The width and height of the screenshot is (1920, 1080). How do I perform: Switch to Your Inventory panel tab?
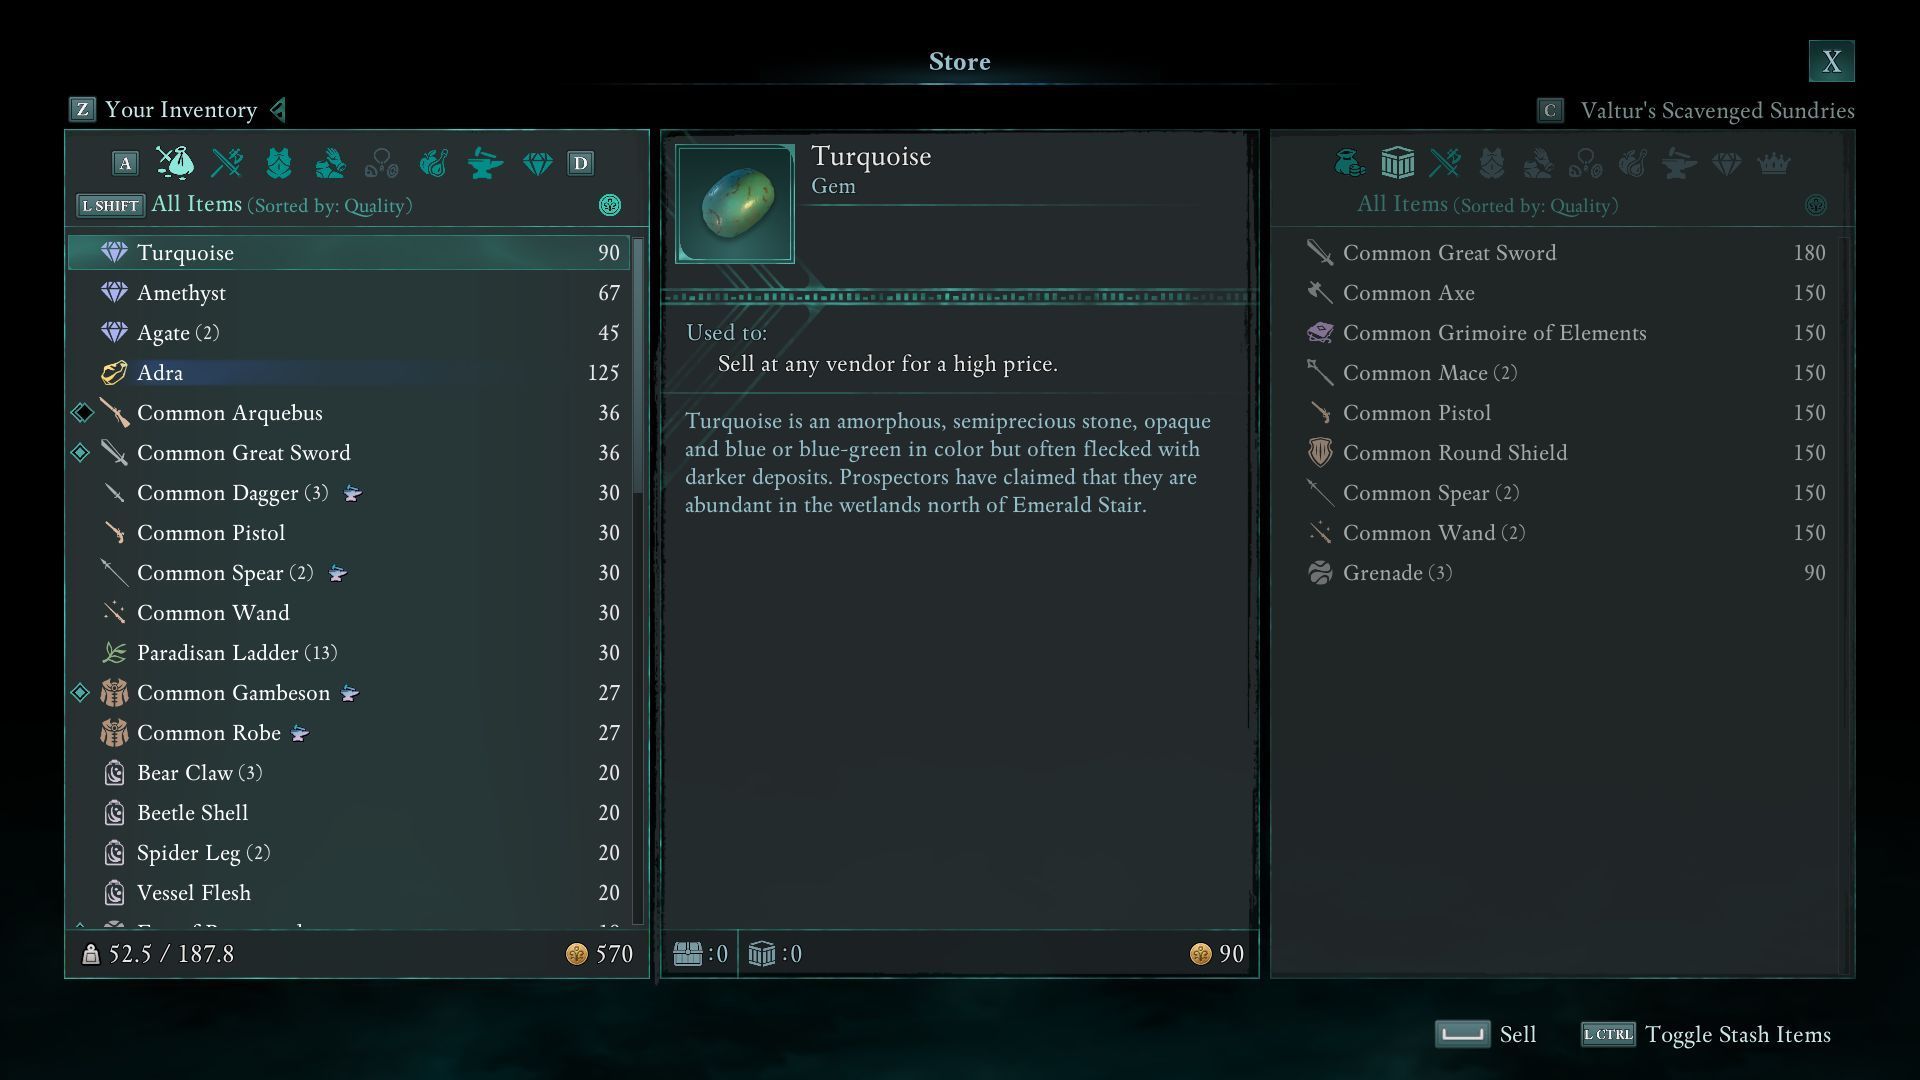(180, 110)
